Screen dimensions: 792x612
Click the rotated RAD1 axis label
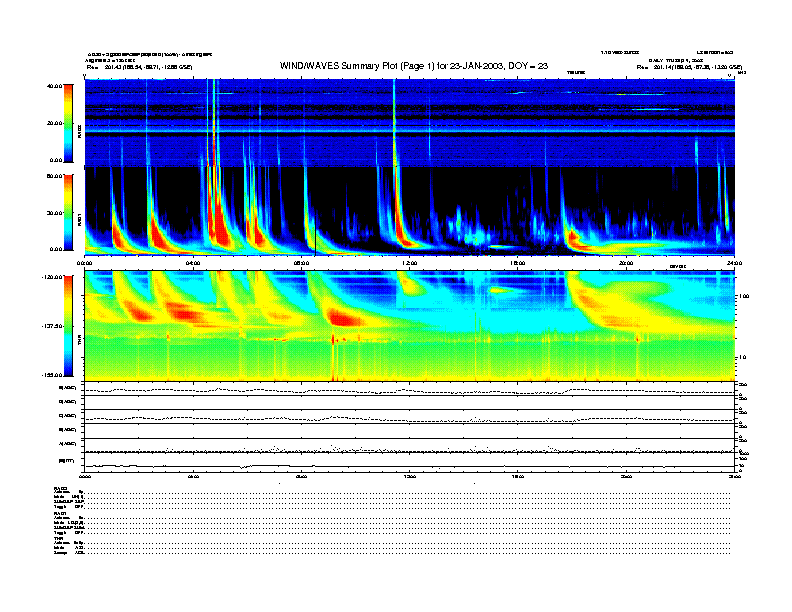tap(79, 220)
